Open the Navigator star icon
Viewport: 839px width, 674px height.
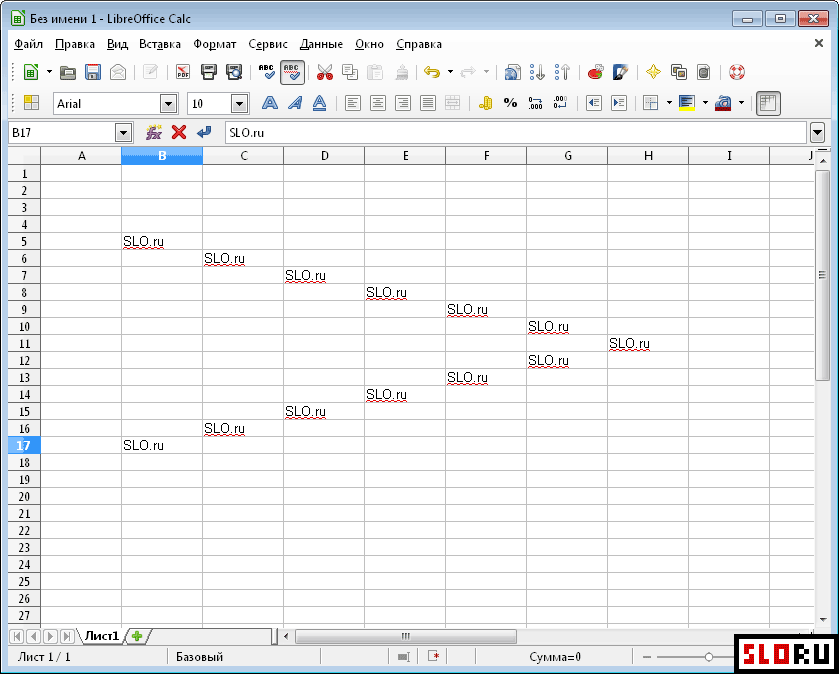tap(653, 72)
